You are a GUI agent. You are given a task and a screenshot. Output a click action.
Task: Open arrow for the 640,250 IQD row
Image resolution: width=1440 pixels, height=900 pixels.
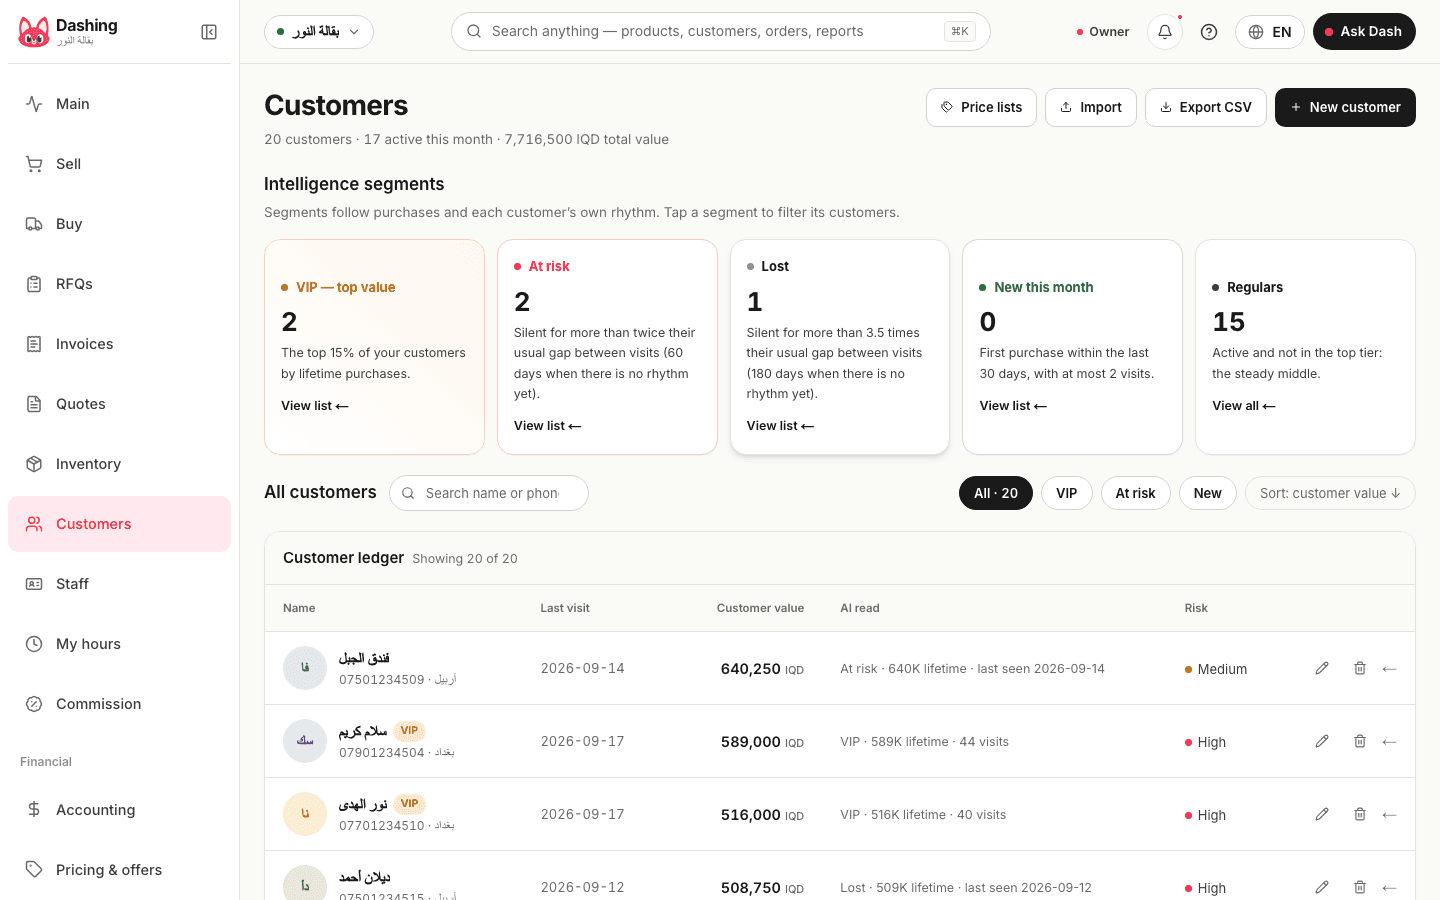[1389, 669]
